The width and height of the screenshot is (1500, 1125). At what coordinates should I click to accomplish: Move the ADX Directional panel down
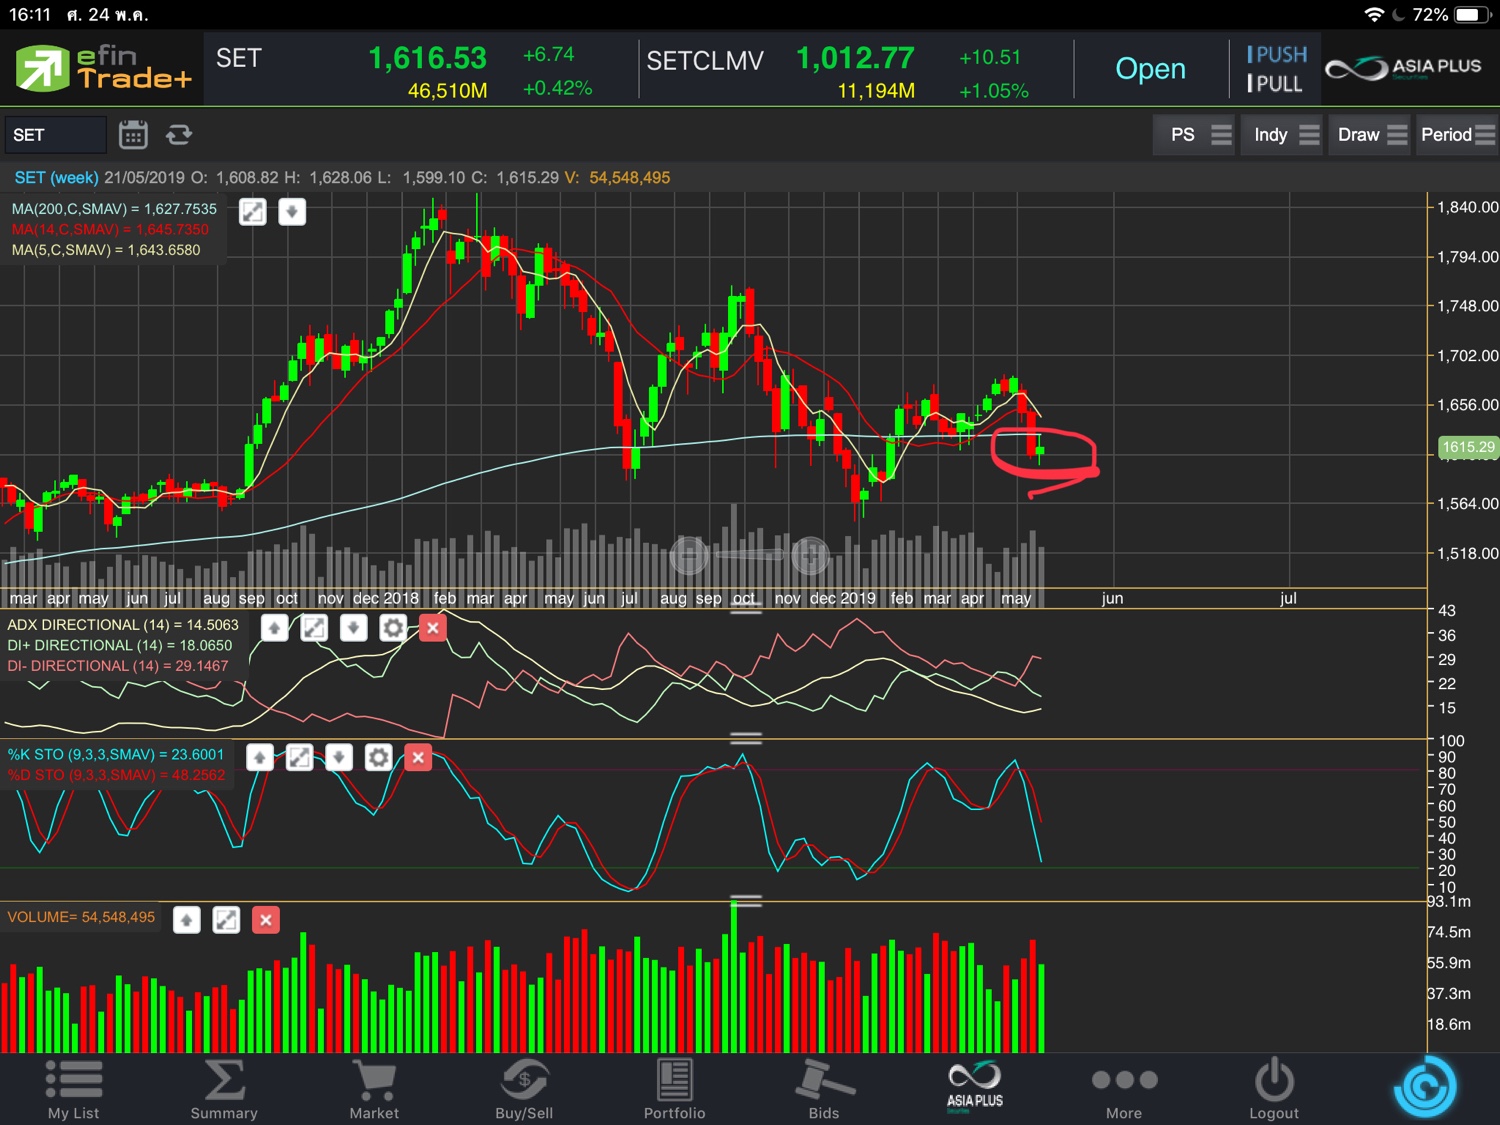(x=354, y=628)
